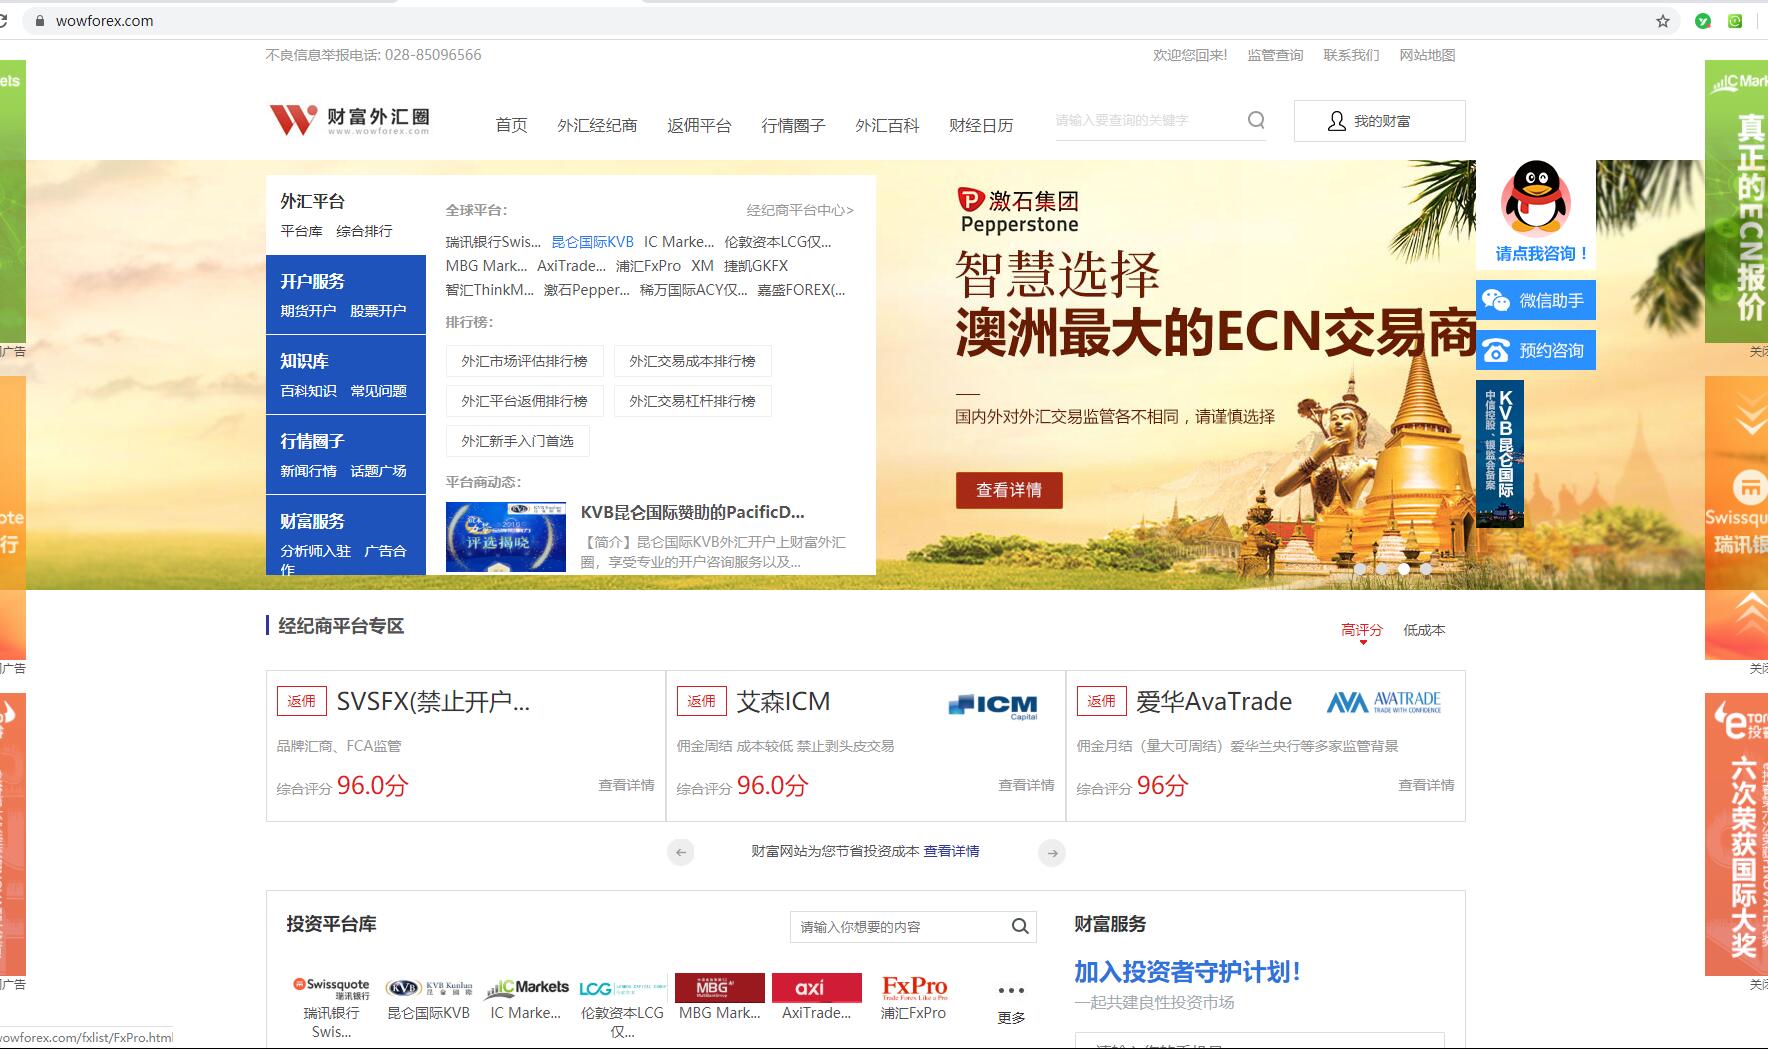Viewport: 1768px width, 1049px height.
Task: Click the telephone appointment consultation button
Action: pos(1535,350)
